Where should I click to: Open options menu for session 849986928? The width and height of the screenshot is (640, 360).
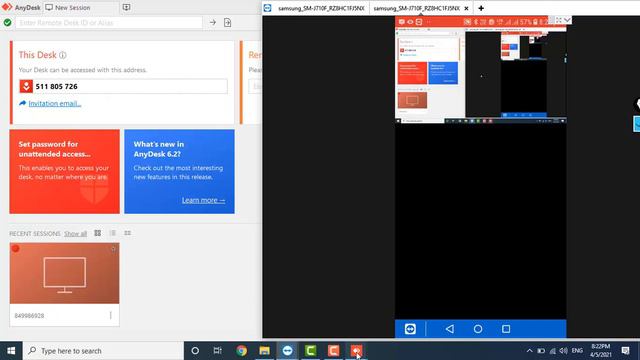tap(111, 316)
